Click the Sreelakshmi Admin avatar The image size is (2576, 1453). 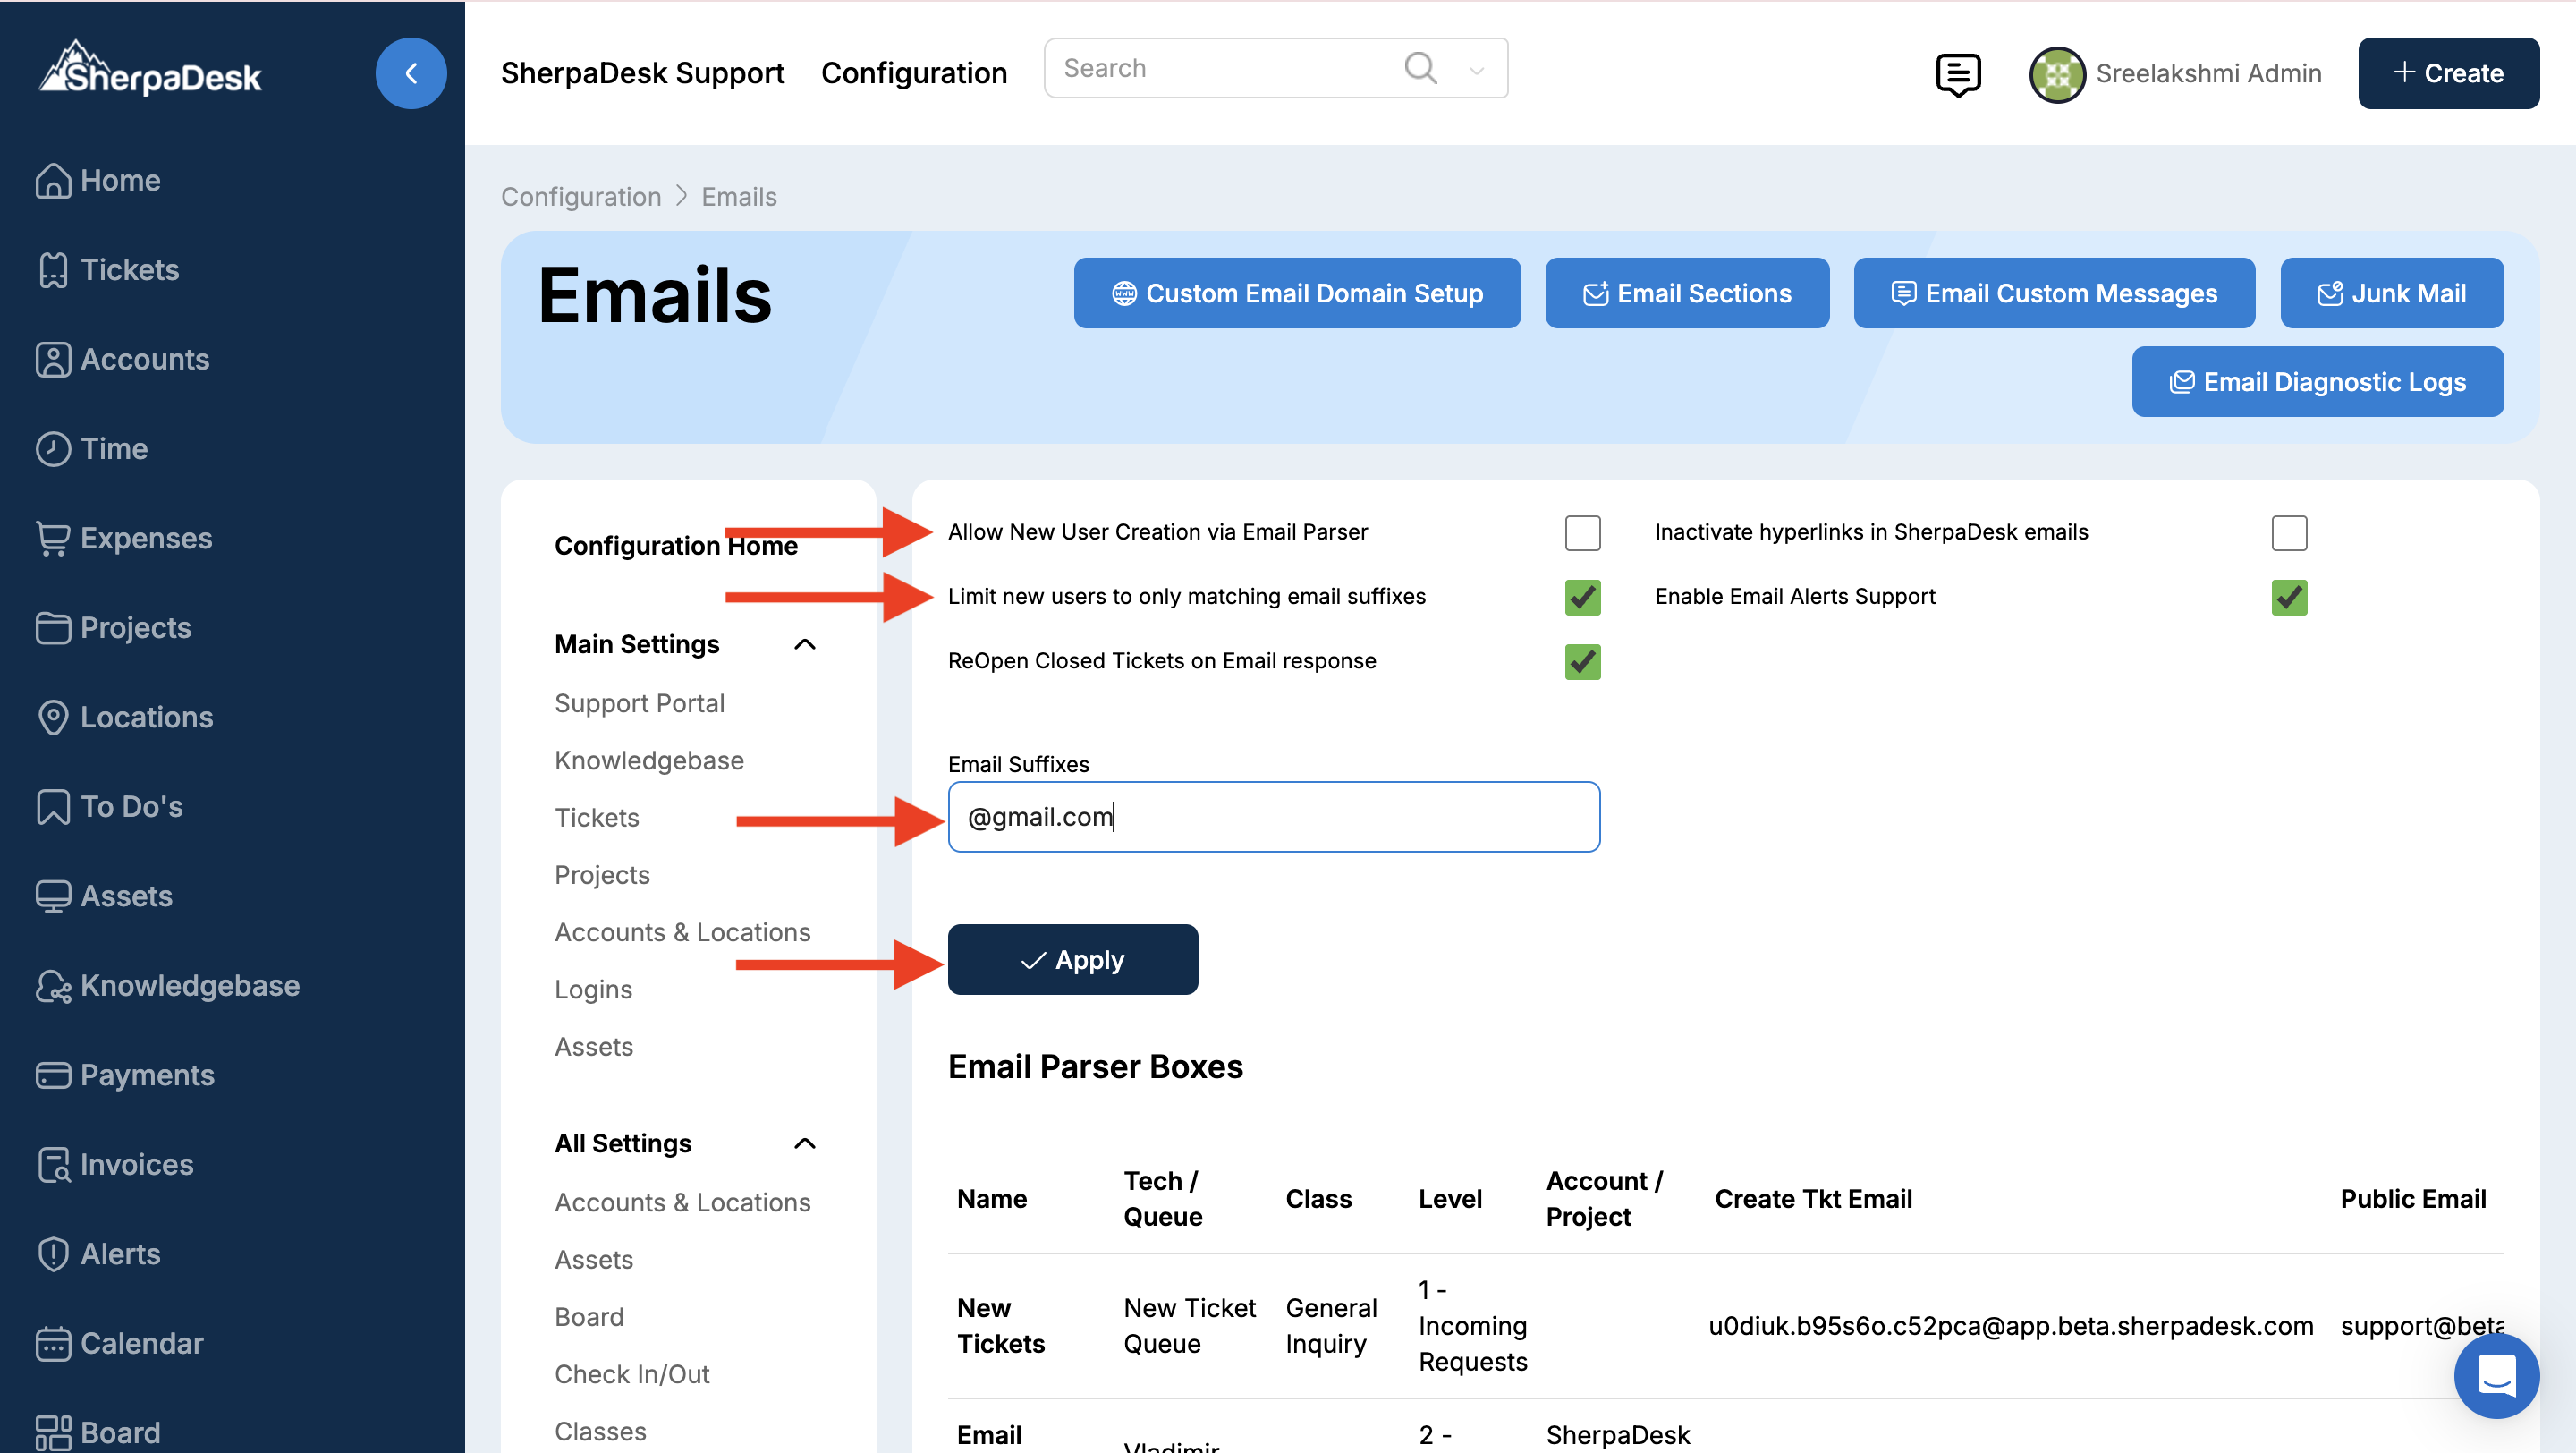click(2056, 74)
